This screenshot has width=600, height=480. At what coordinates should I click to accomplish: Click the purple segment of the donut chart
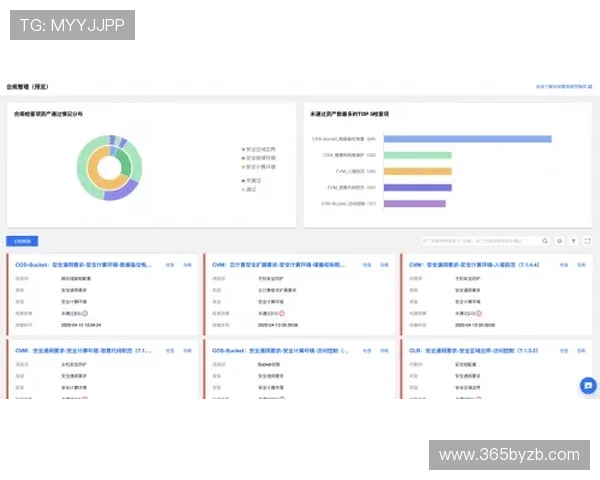(x=120, y=190)
